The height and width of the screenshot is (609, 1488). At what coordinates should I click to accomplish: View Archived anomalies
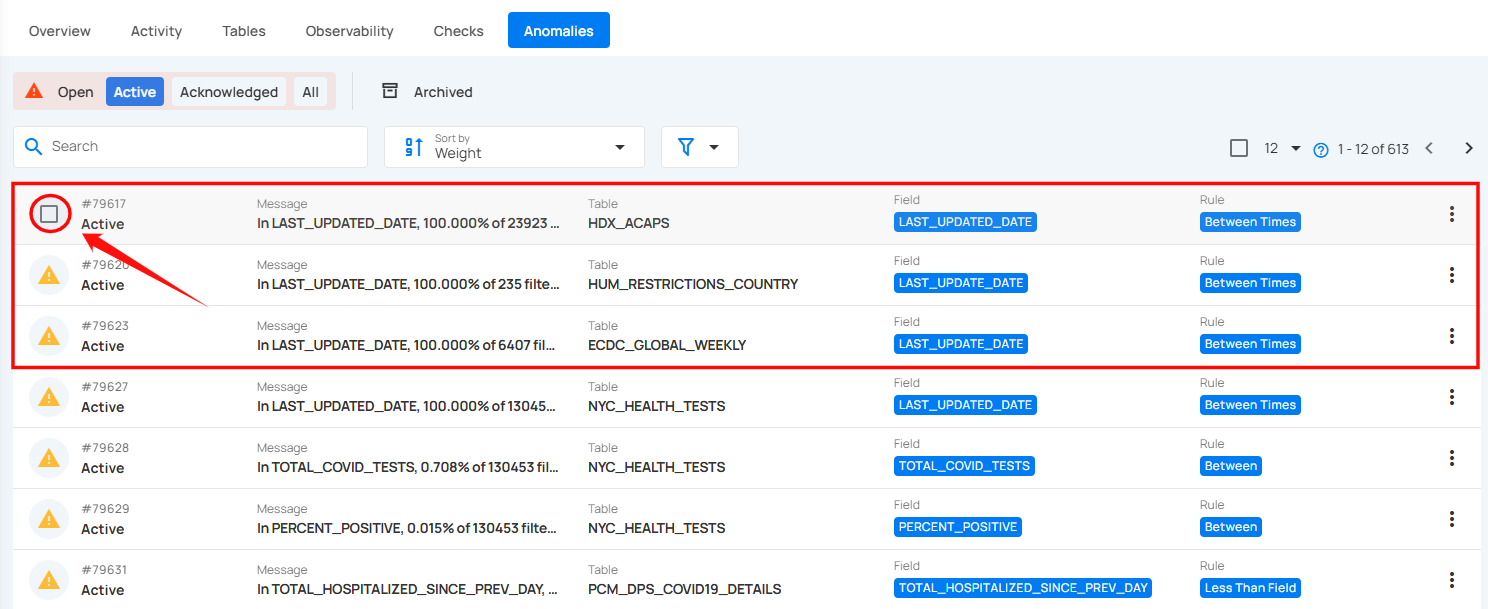click(443, 92)
